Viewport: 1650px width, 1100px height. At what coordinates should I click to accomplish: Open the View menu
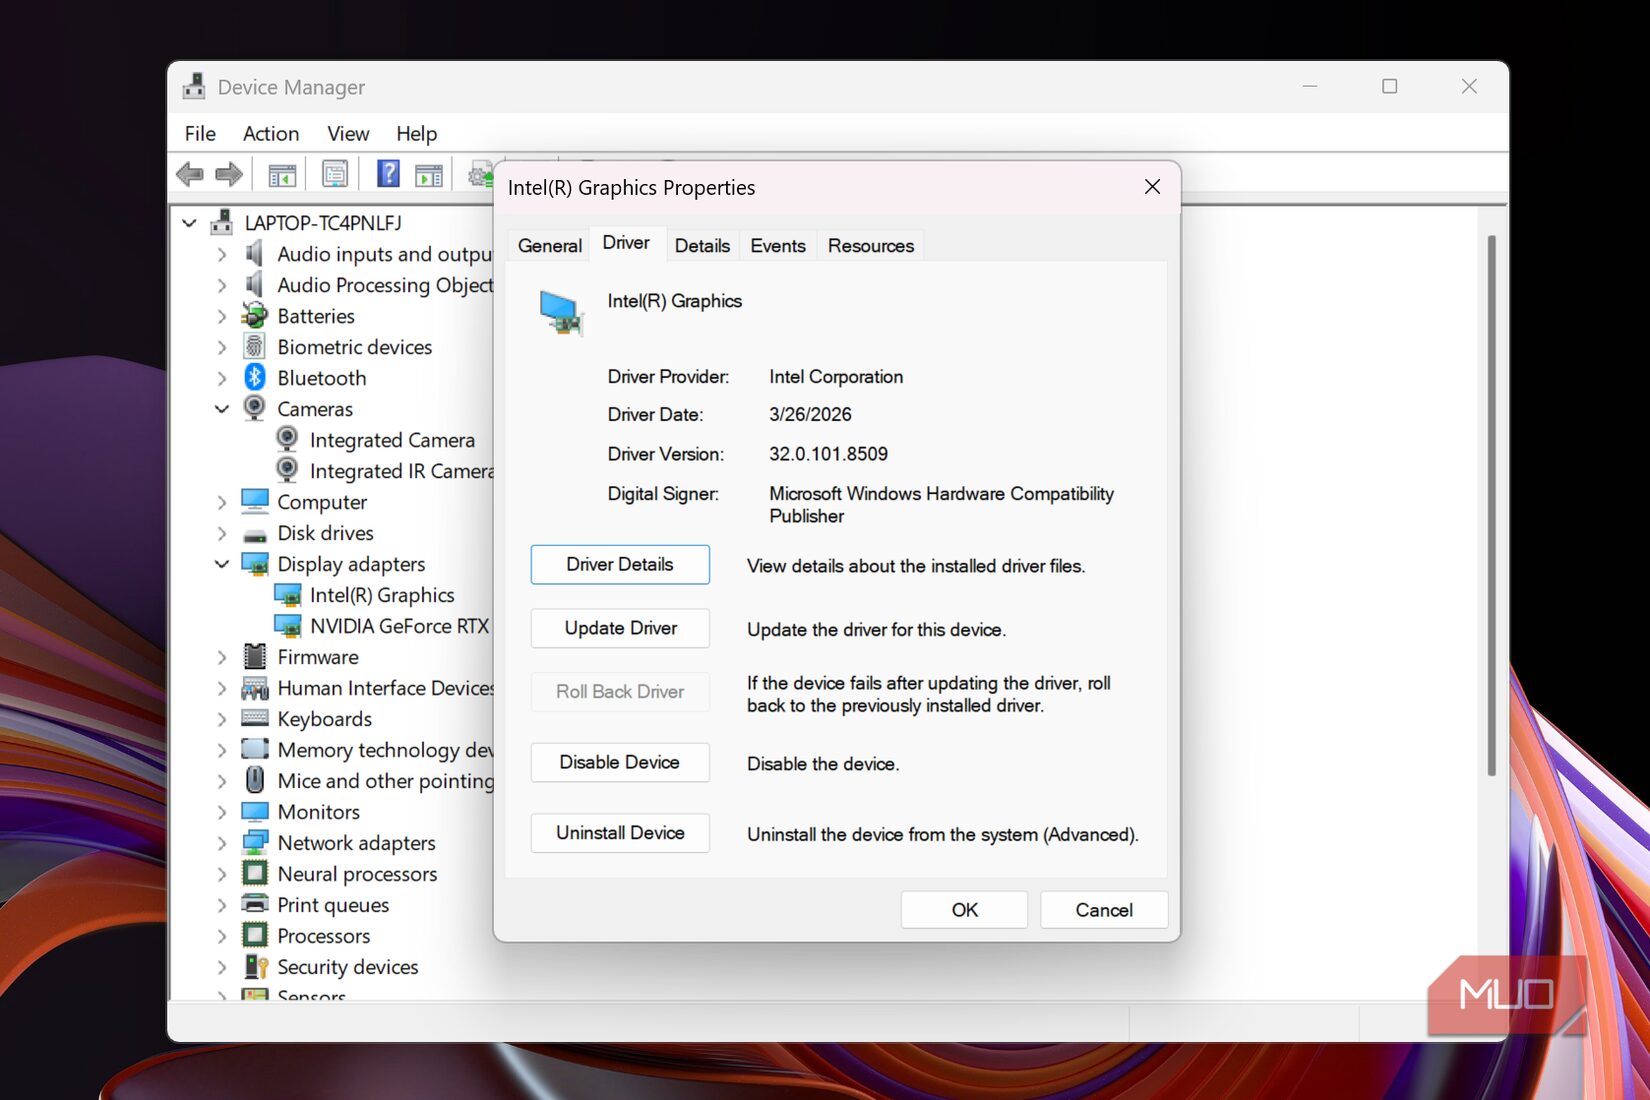(x=348, y=133)
